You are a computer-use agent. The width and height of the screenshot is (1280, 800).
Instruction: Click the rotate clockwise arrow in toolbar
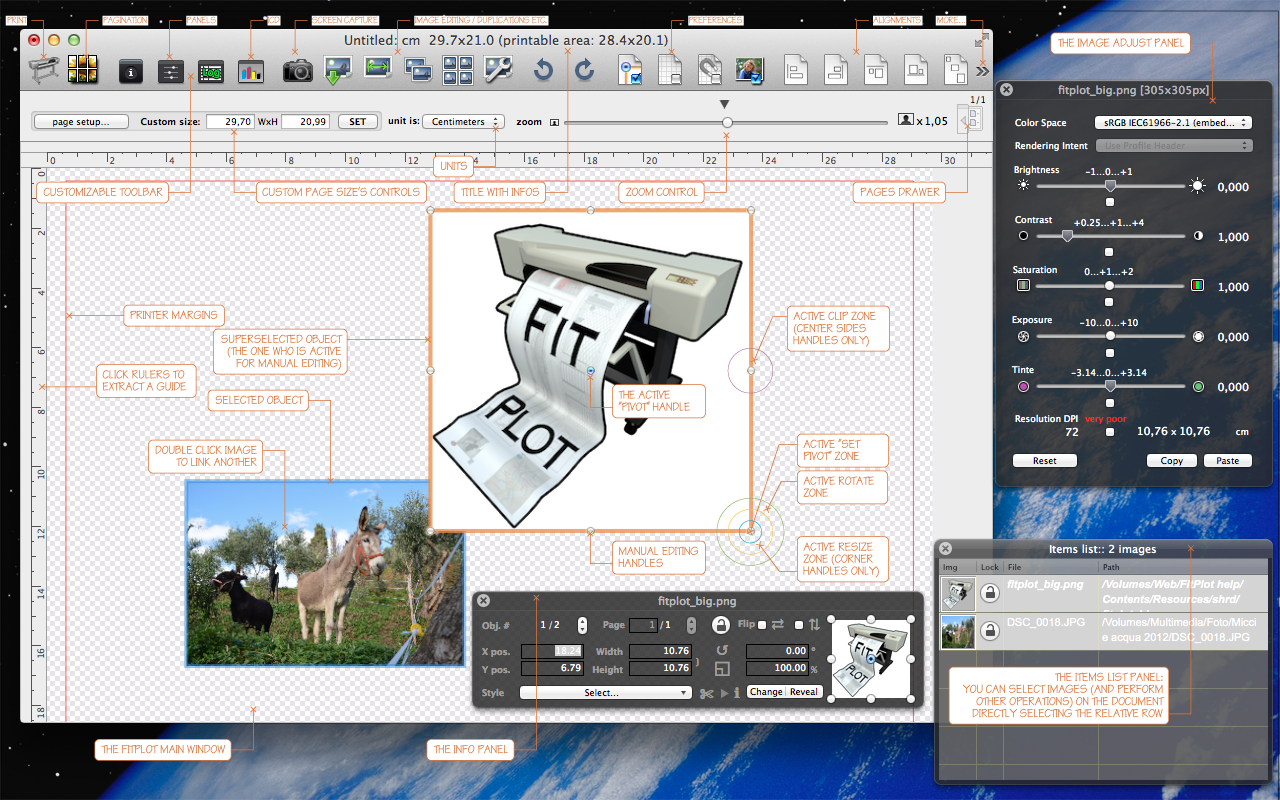tap(584, 70)
